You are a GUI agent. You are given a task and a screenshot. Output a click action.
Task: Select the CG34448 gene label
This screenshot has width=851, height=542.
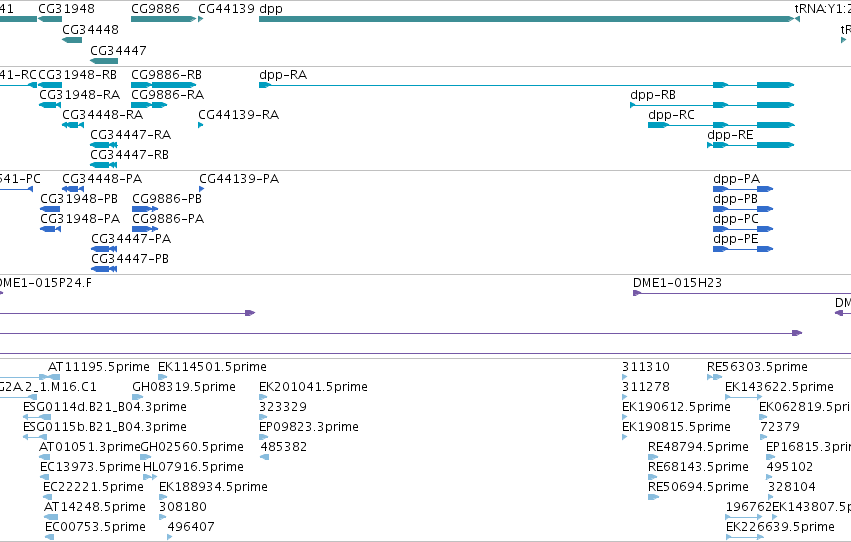pos(90,29)
